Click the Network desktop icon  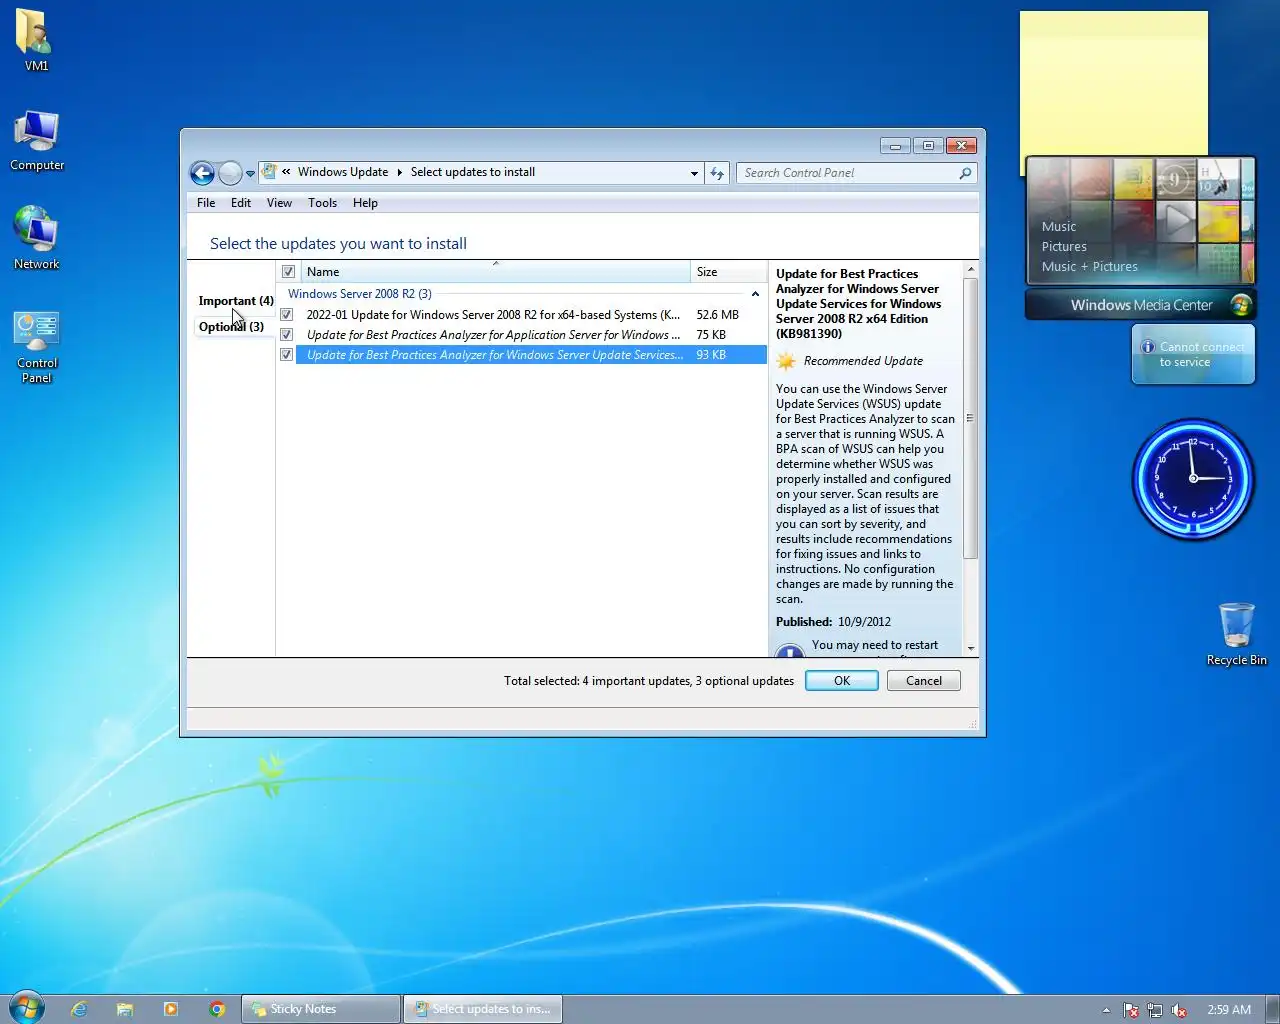click(37, 239)
